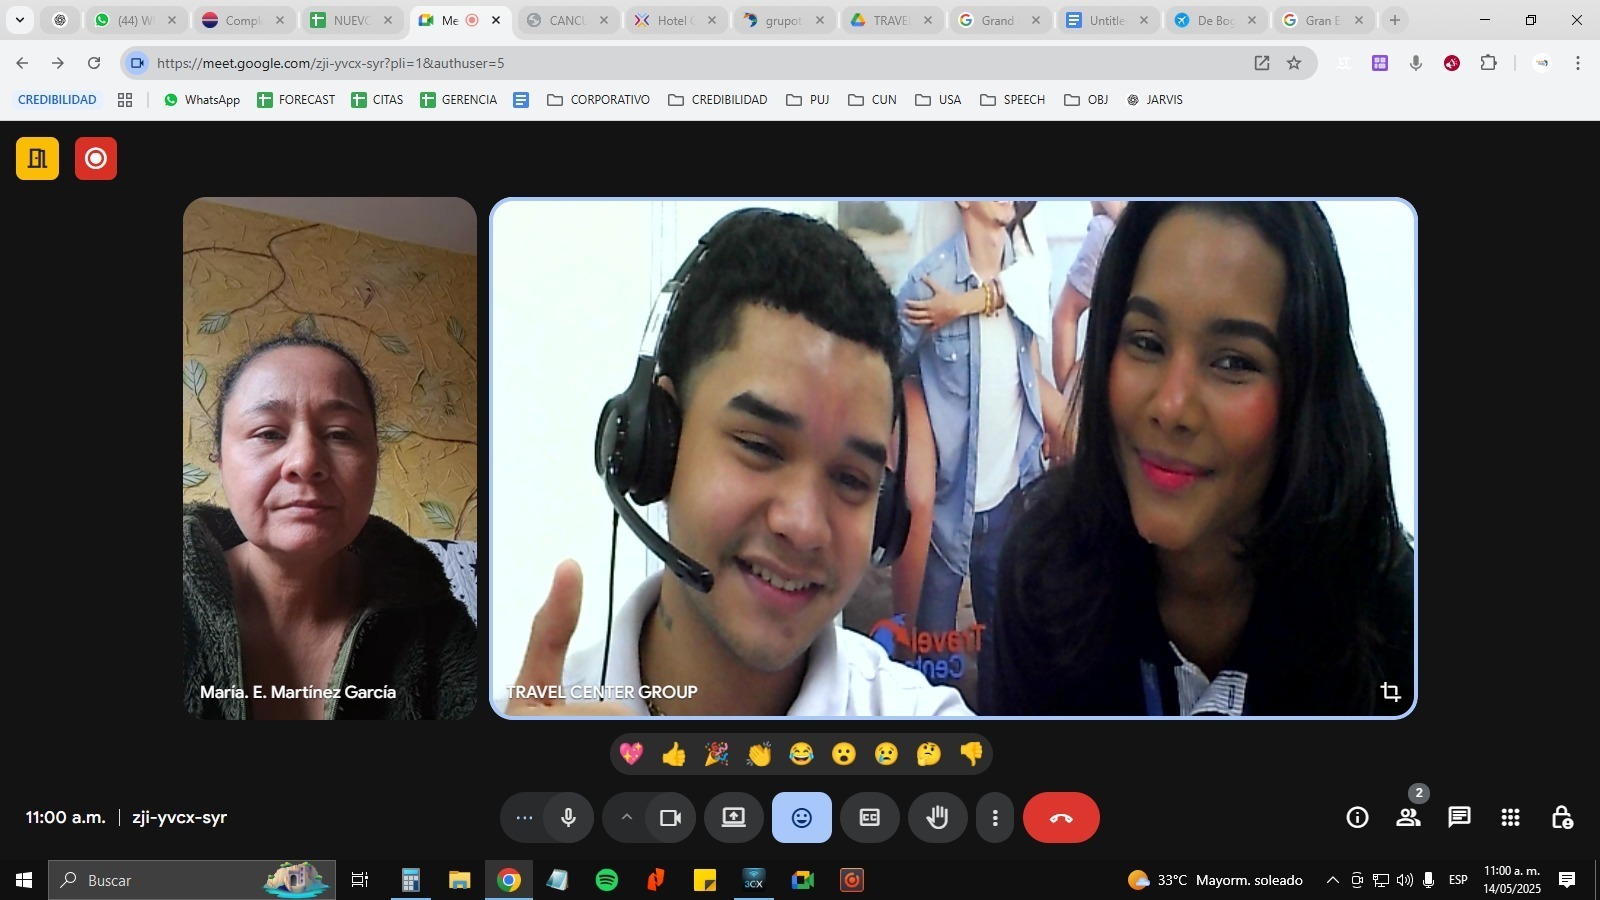Raise your hand in the meeting

coord(937,818)
